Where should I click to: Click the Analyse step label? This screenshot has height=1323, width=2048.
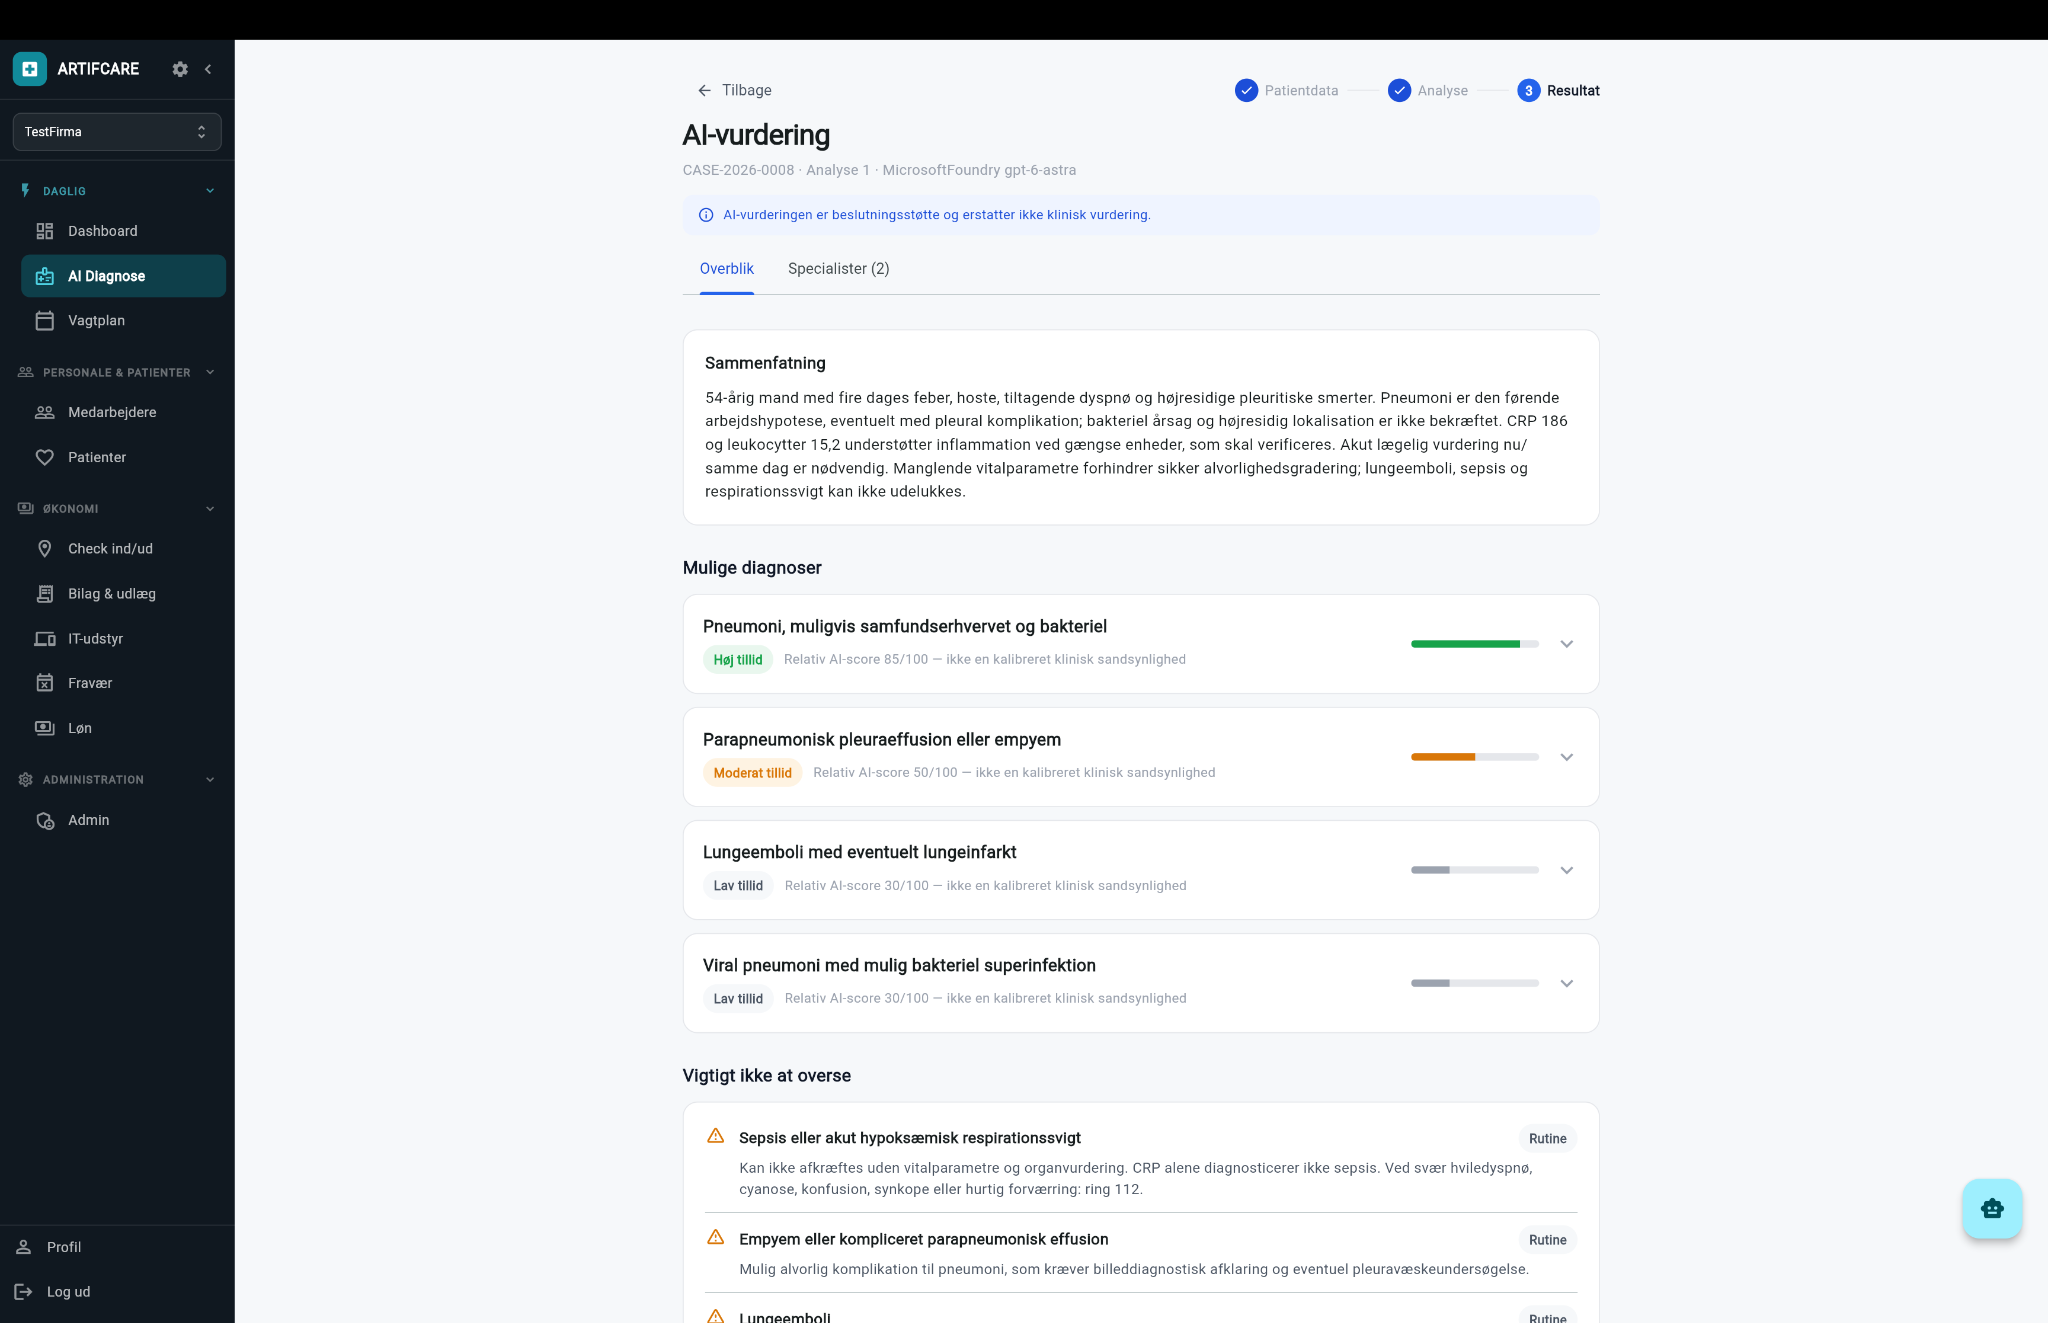coord(1443,91)
